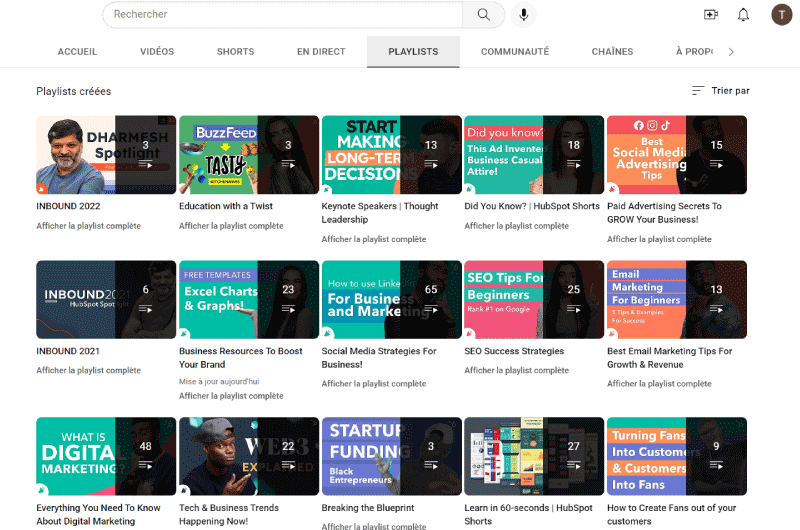This screenshot has width=800, height=530.
Task: Open Start Making Long-Term Decisions thumbnail
Action: (x=392, y=155)
